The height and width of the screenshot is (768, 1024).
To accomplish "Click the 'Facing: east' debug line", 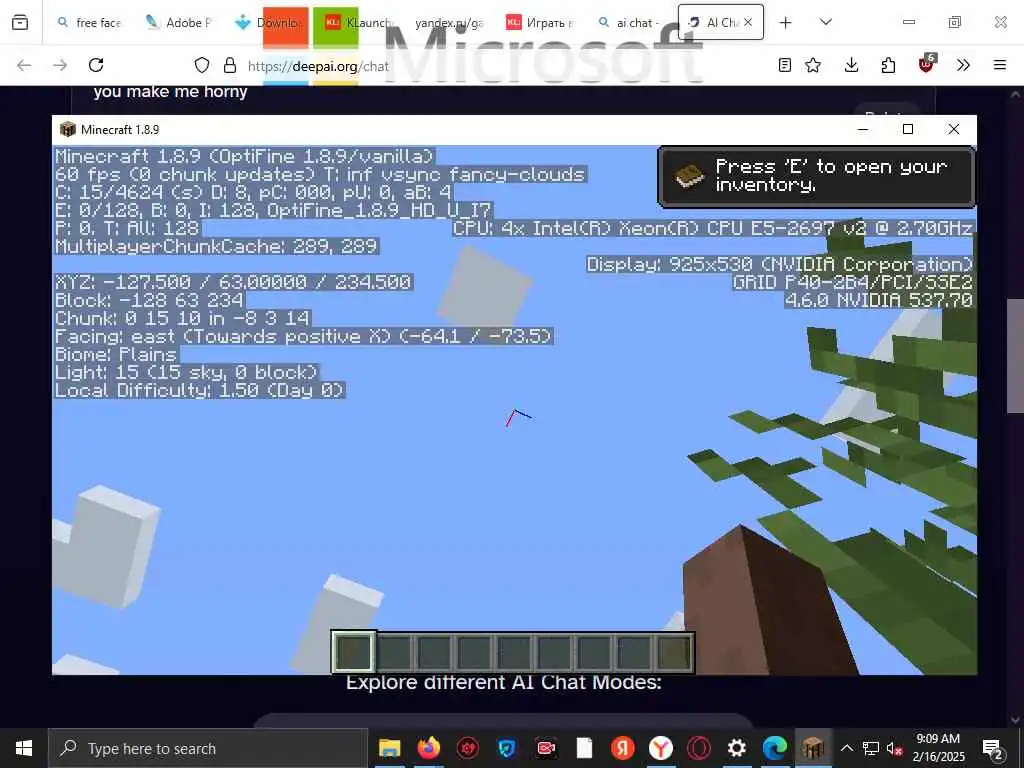I will [x=304, y=336].
